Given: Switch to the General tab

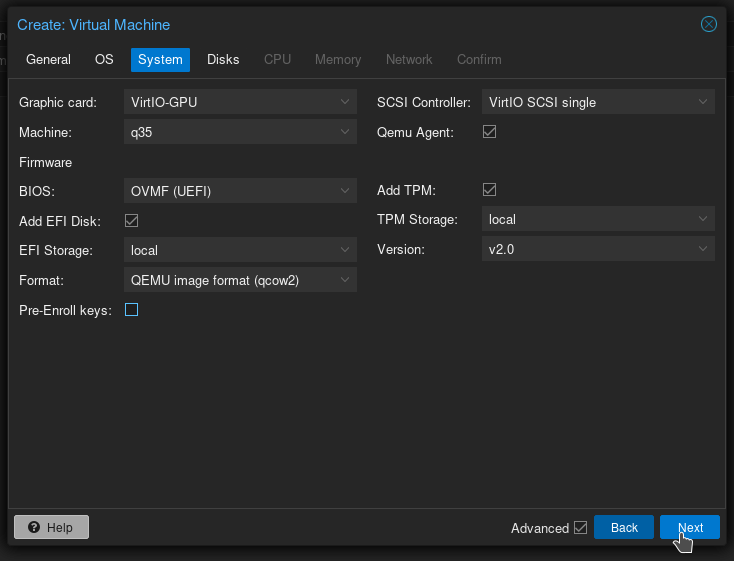Looking at the screenshot, I should (48, 60).
